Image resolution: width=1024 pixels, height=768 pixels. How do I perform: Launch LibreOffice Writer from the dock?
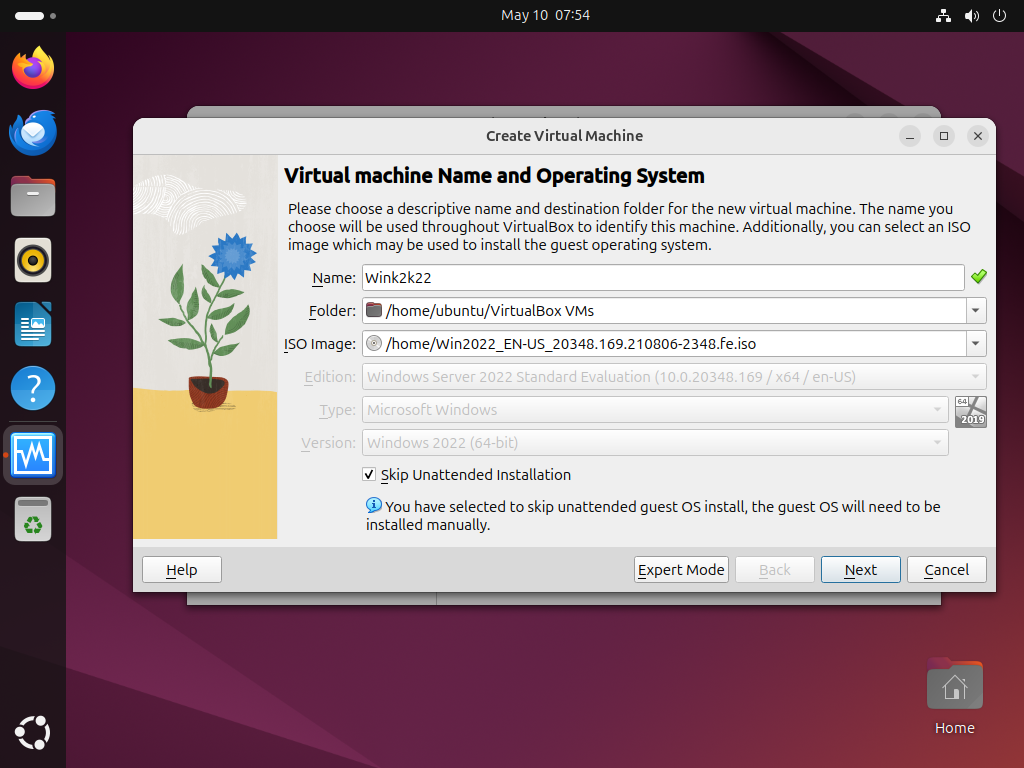33,325
